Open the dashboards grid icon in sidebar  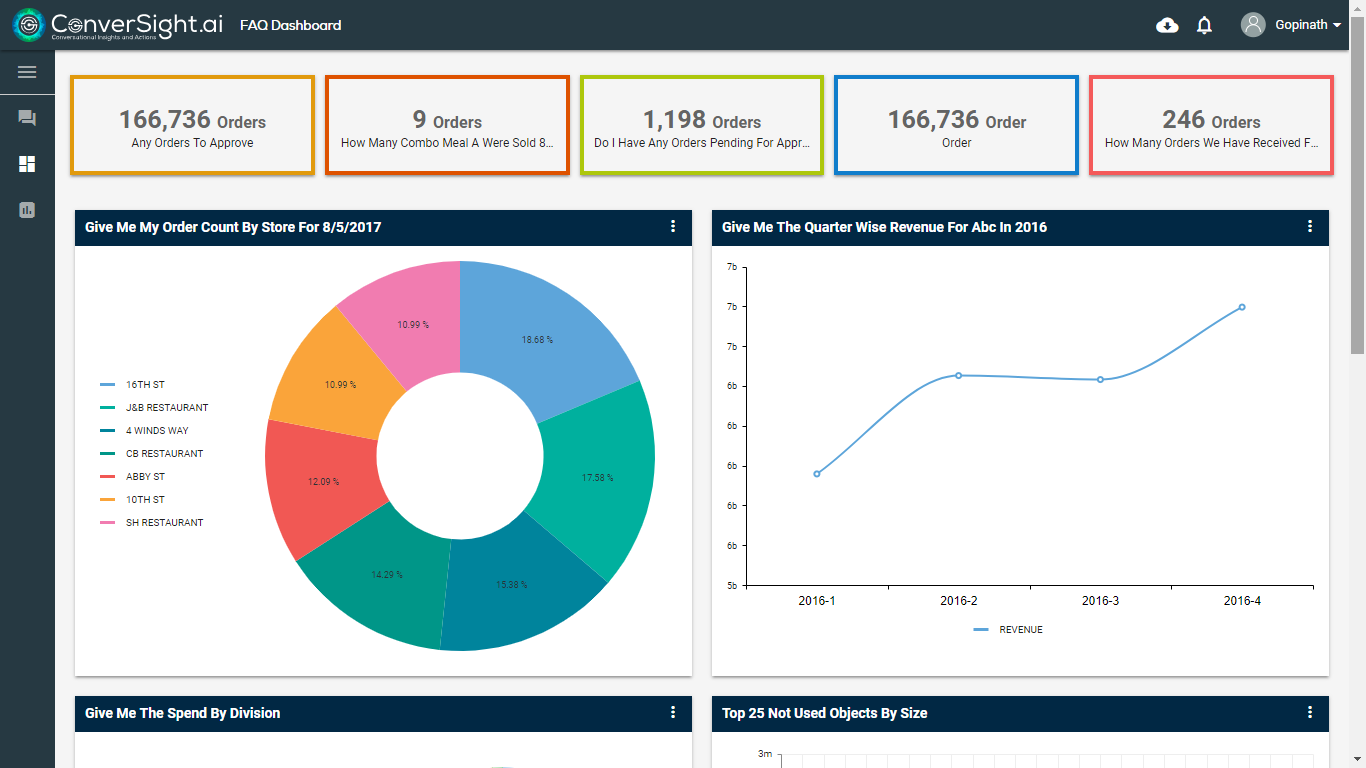[26, 163]
